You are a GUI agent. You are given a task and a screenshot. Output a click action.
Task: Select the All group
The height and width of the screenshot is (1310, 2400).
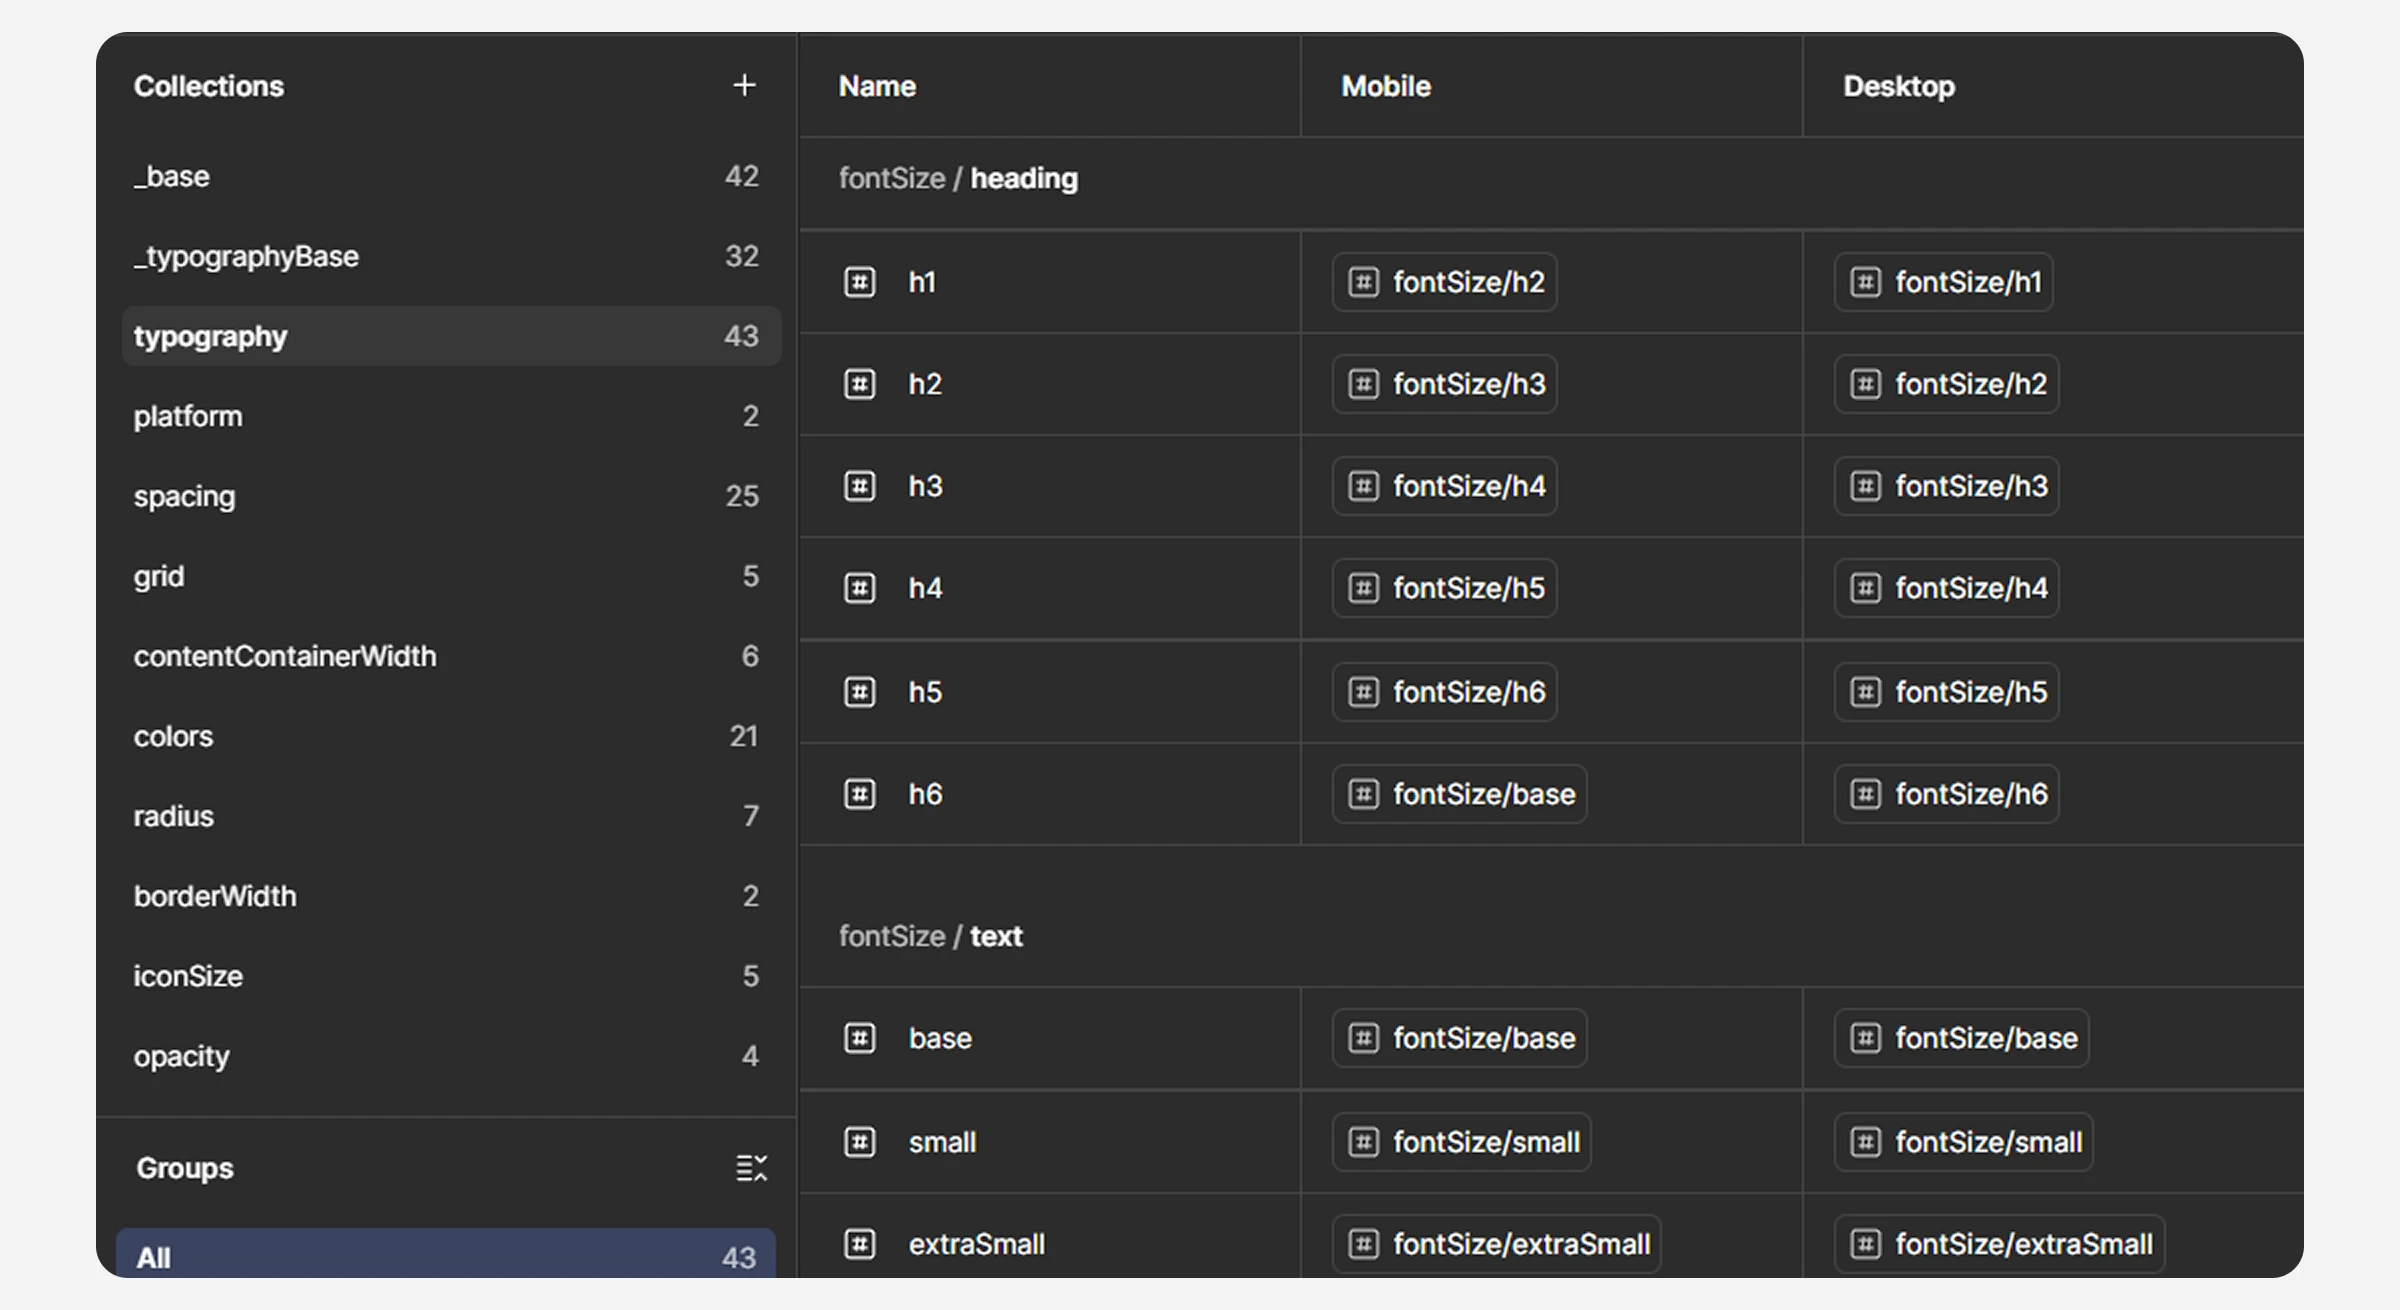(x=446, y=1254)
